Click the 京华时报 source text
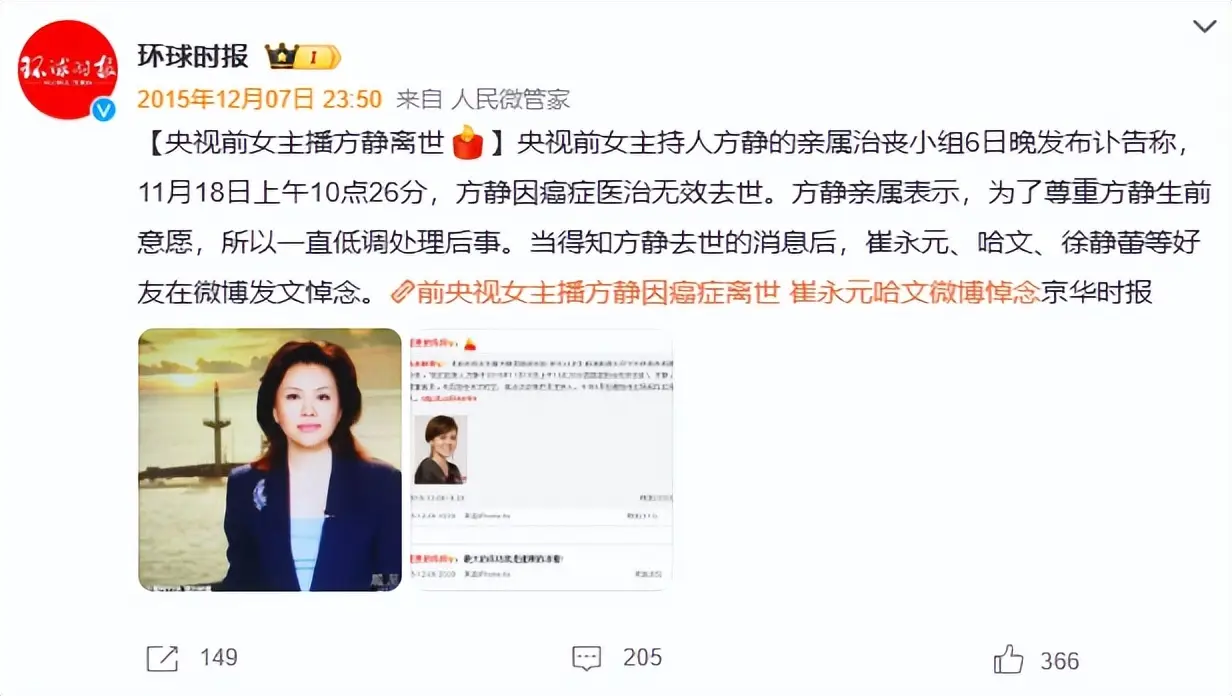The height and width of the screenshot is (696, 1232). [x=1097, y=292]
